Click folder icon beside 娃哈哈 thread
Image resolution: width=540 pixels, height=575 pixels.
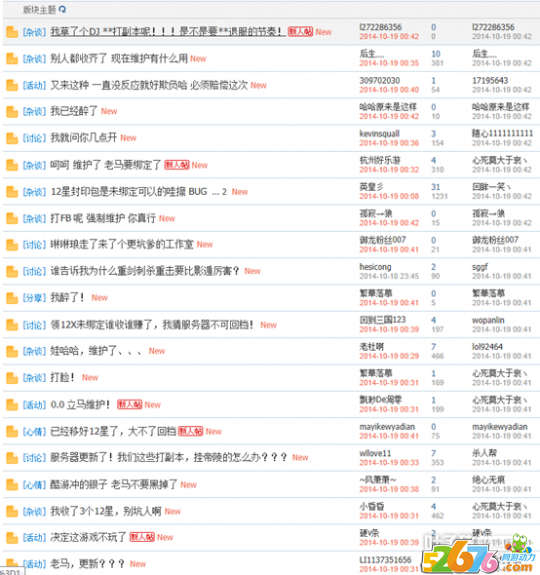pos(12,351)
